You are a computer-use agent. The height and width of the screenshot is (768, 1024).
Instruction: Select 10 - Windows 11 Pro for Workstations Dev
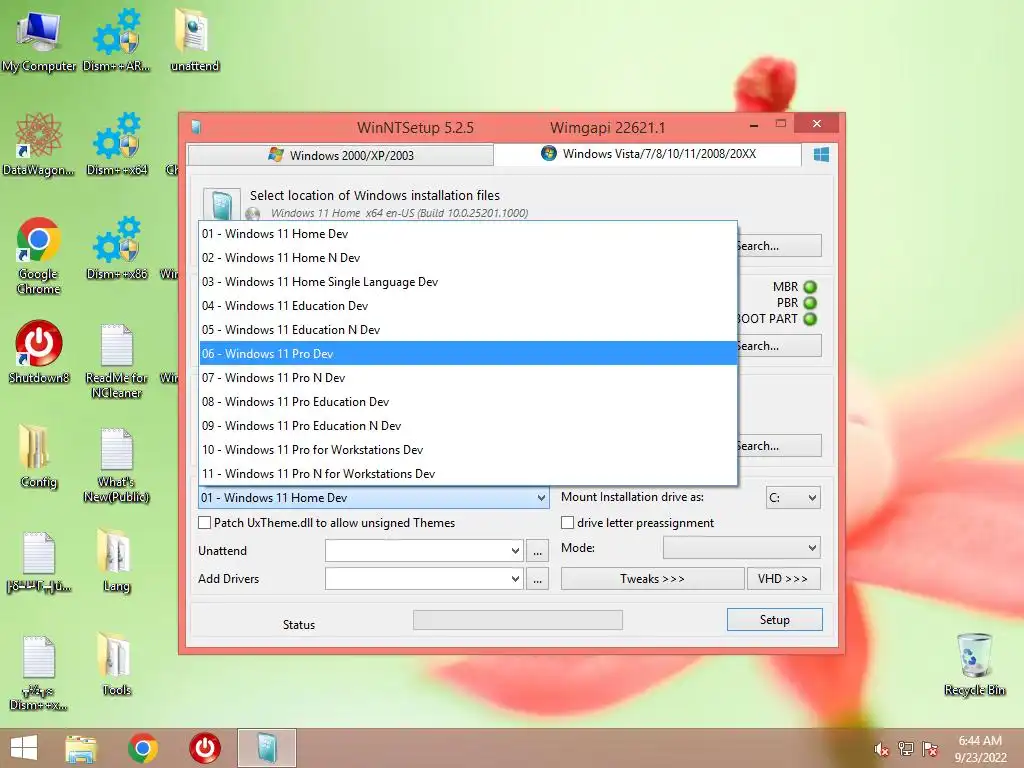468,450
